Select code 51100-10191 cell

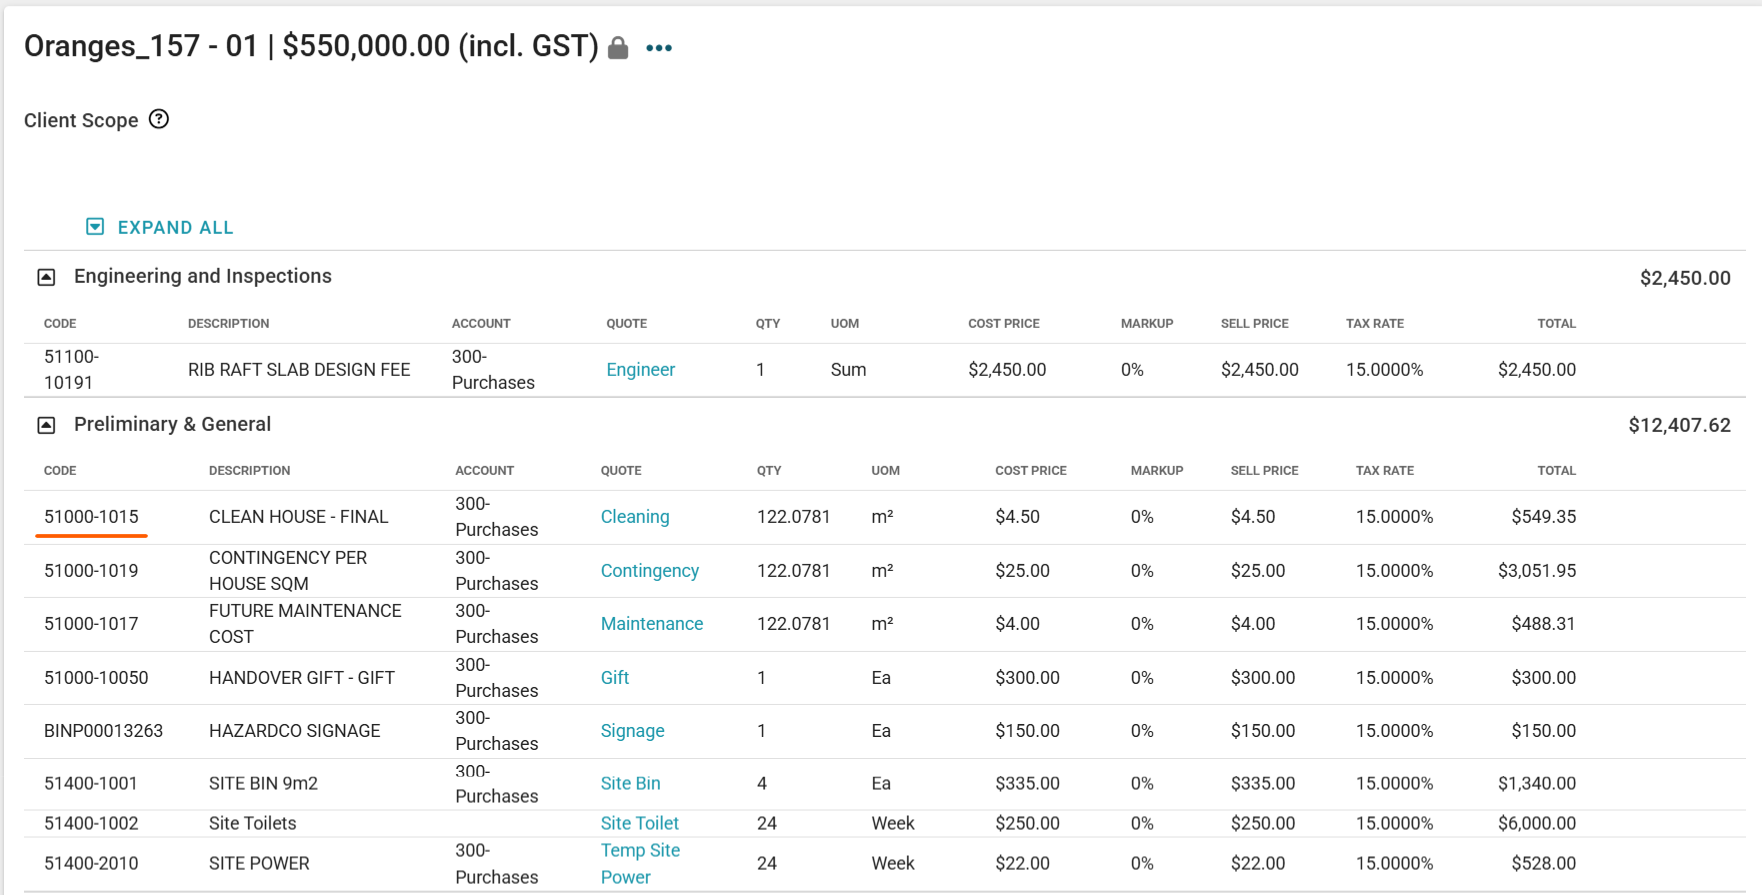pos(71,369)
